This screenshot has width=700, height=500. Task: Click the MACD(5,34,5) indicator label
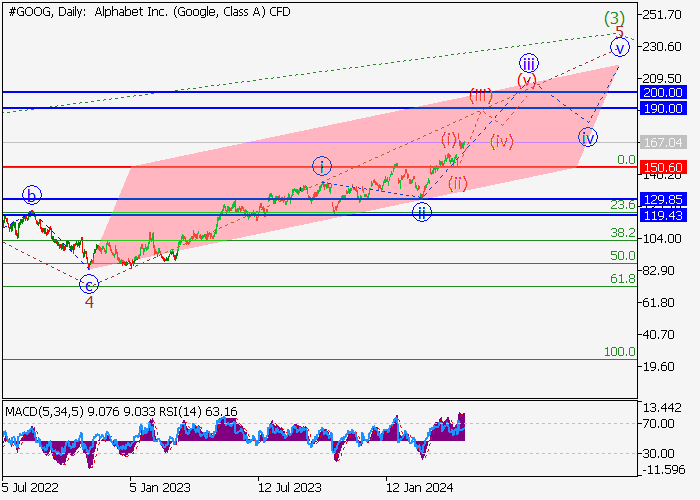coord(44,412)
